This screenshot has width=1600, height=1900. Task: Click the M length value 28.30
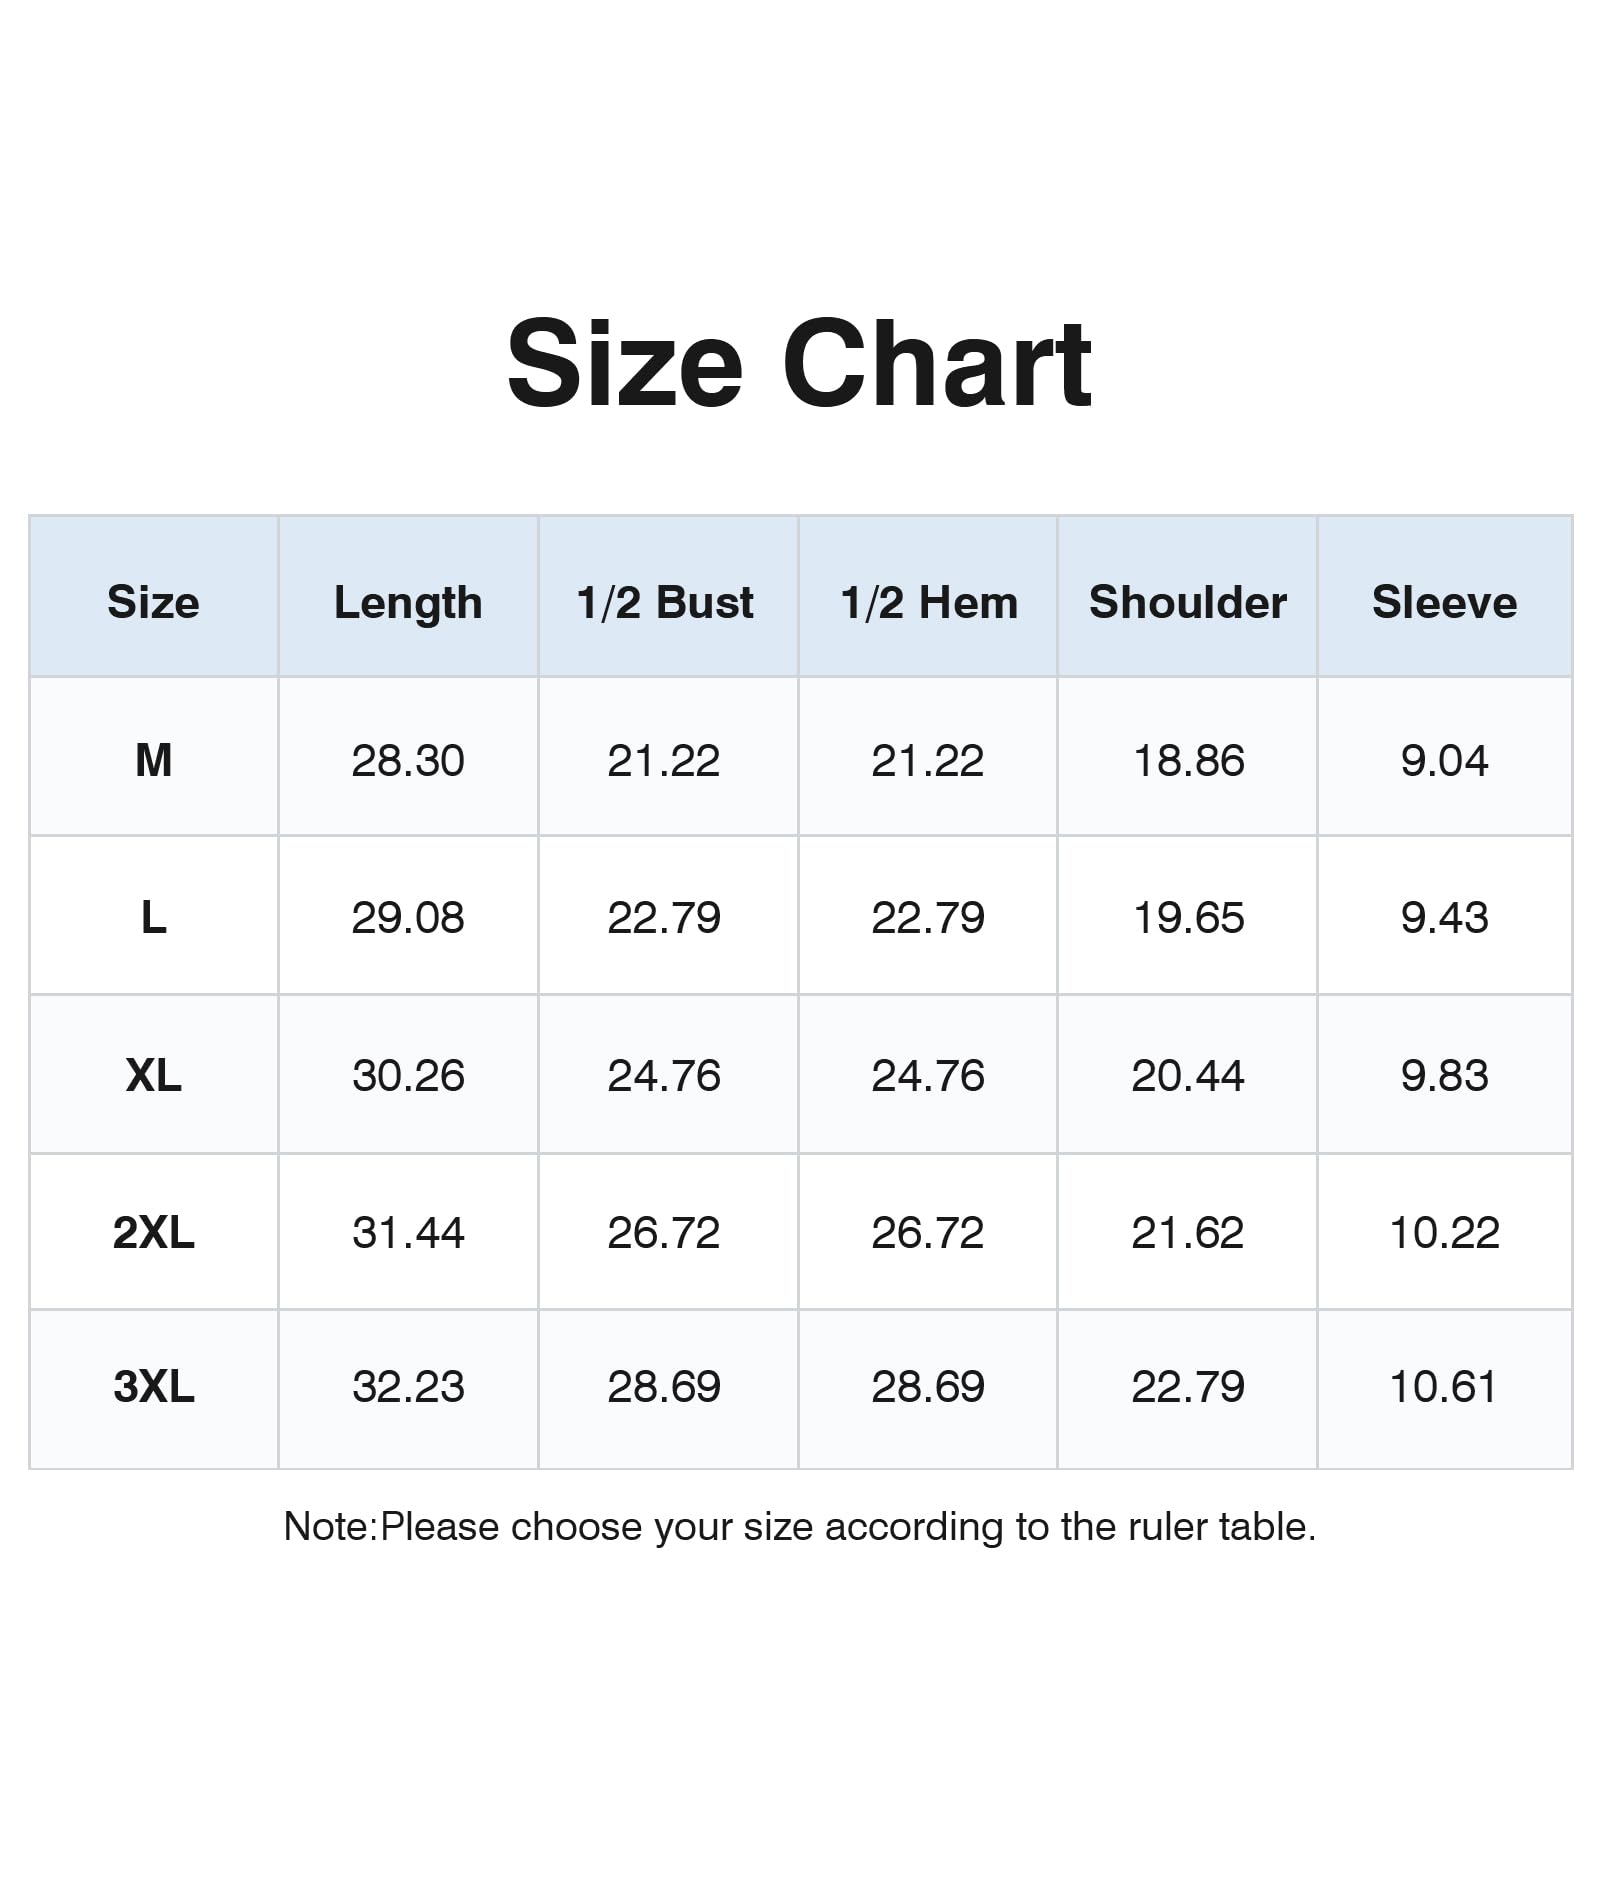(x=408, y=760)
